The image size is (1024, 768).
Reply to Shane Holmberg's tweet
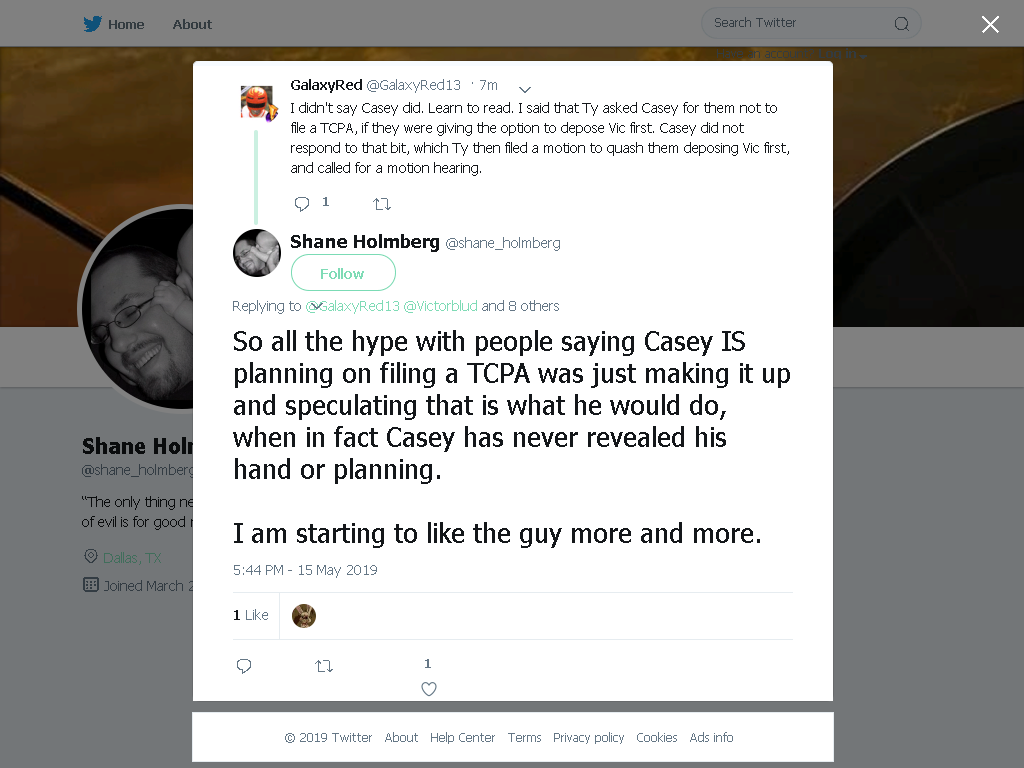click(244, 666)
